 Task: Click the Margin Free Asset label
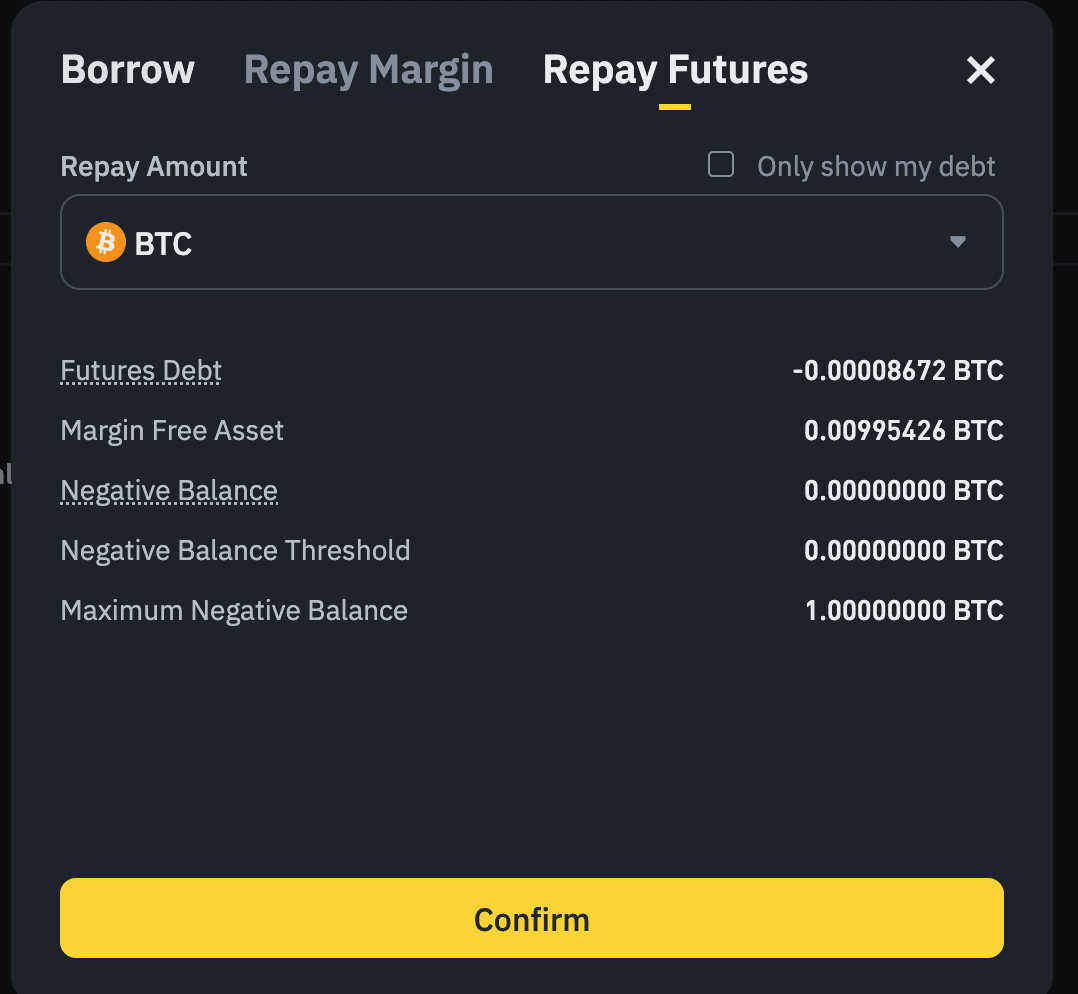point(172,431)
